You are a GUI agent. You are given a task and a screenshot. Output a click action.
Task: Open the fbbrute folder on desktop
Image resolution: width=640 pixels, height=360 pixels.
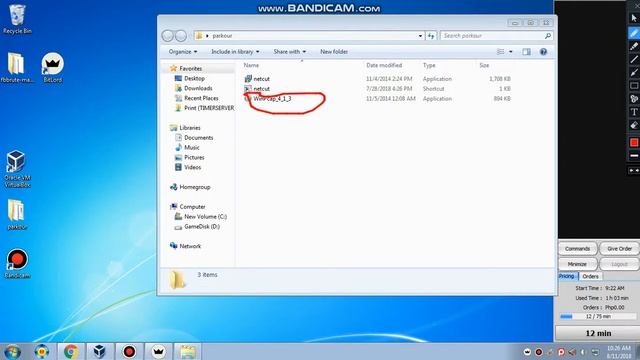(x=17, y=68)
